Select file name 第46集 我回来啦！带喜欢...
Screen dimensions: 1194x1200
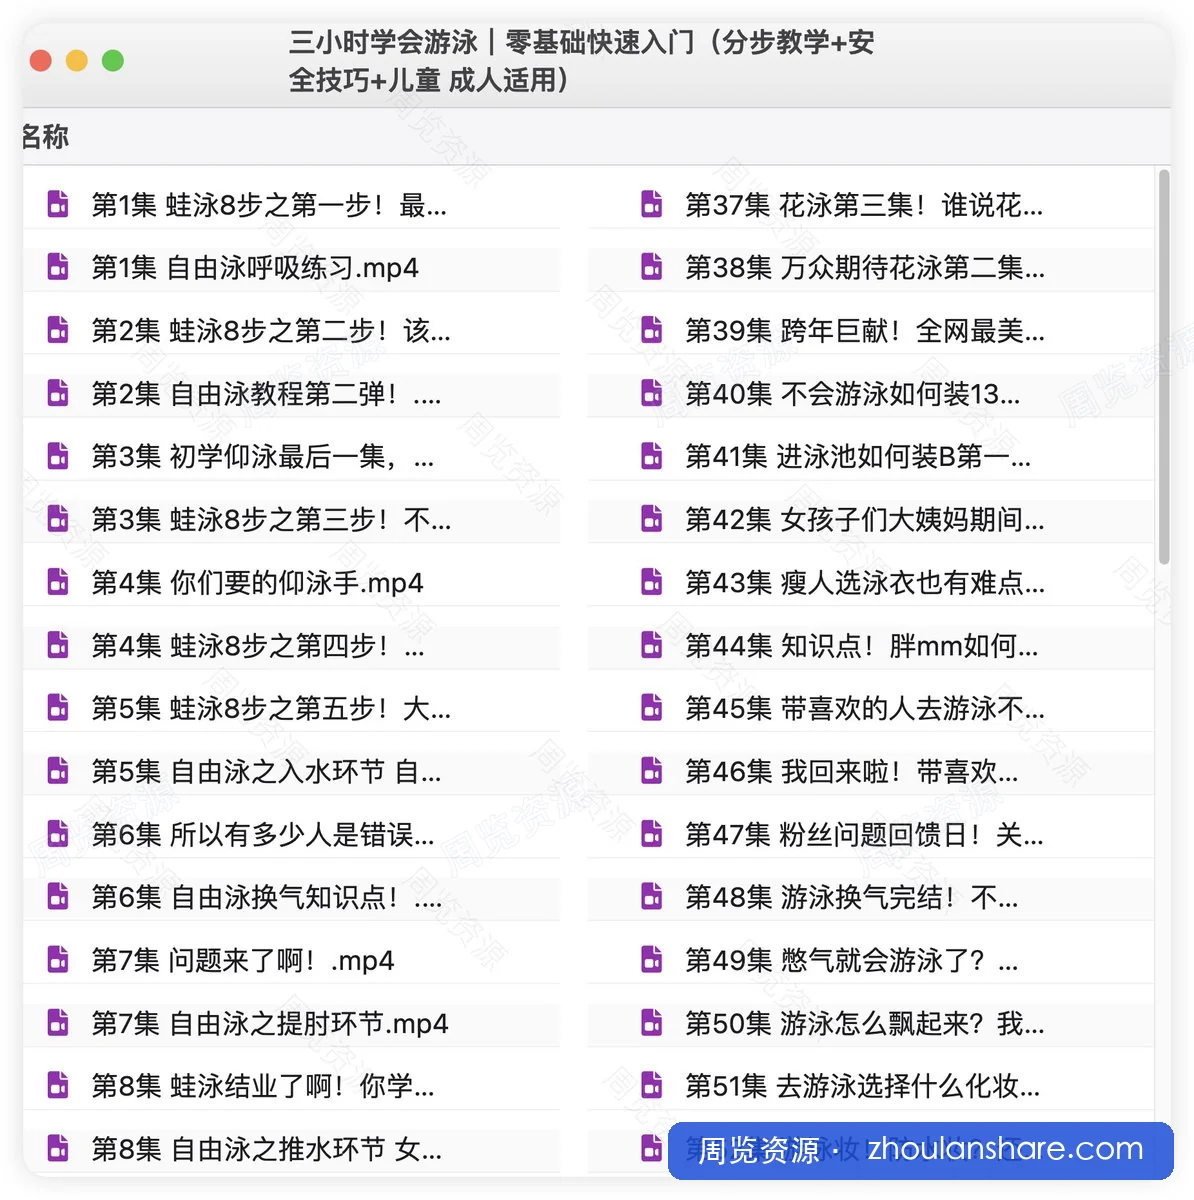coord(852,771)
